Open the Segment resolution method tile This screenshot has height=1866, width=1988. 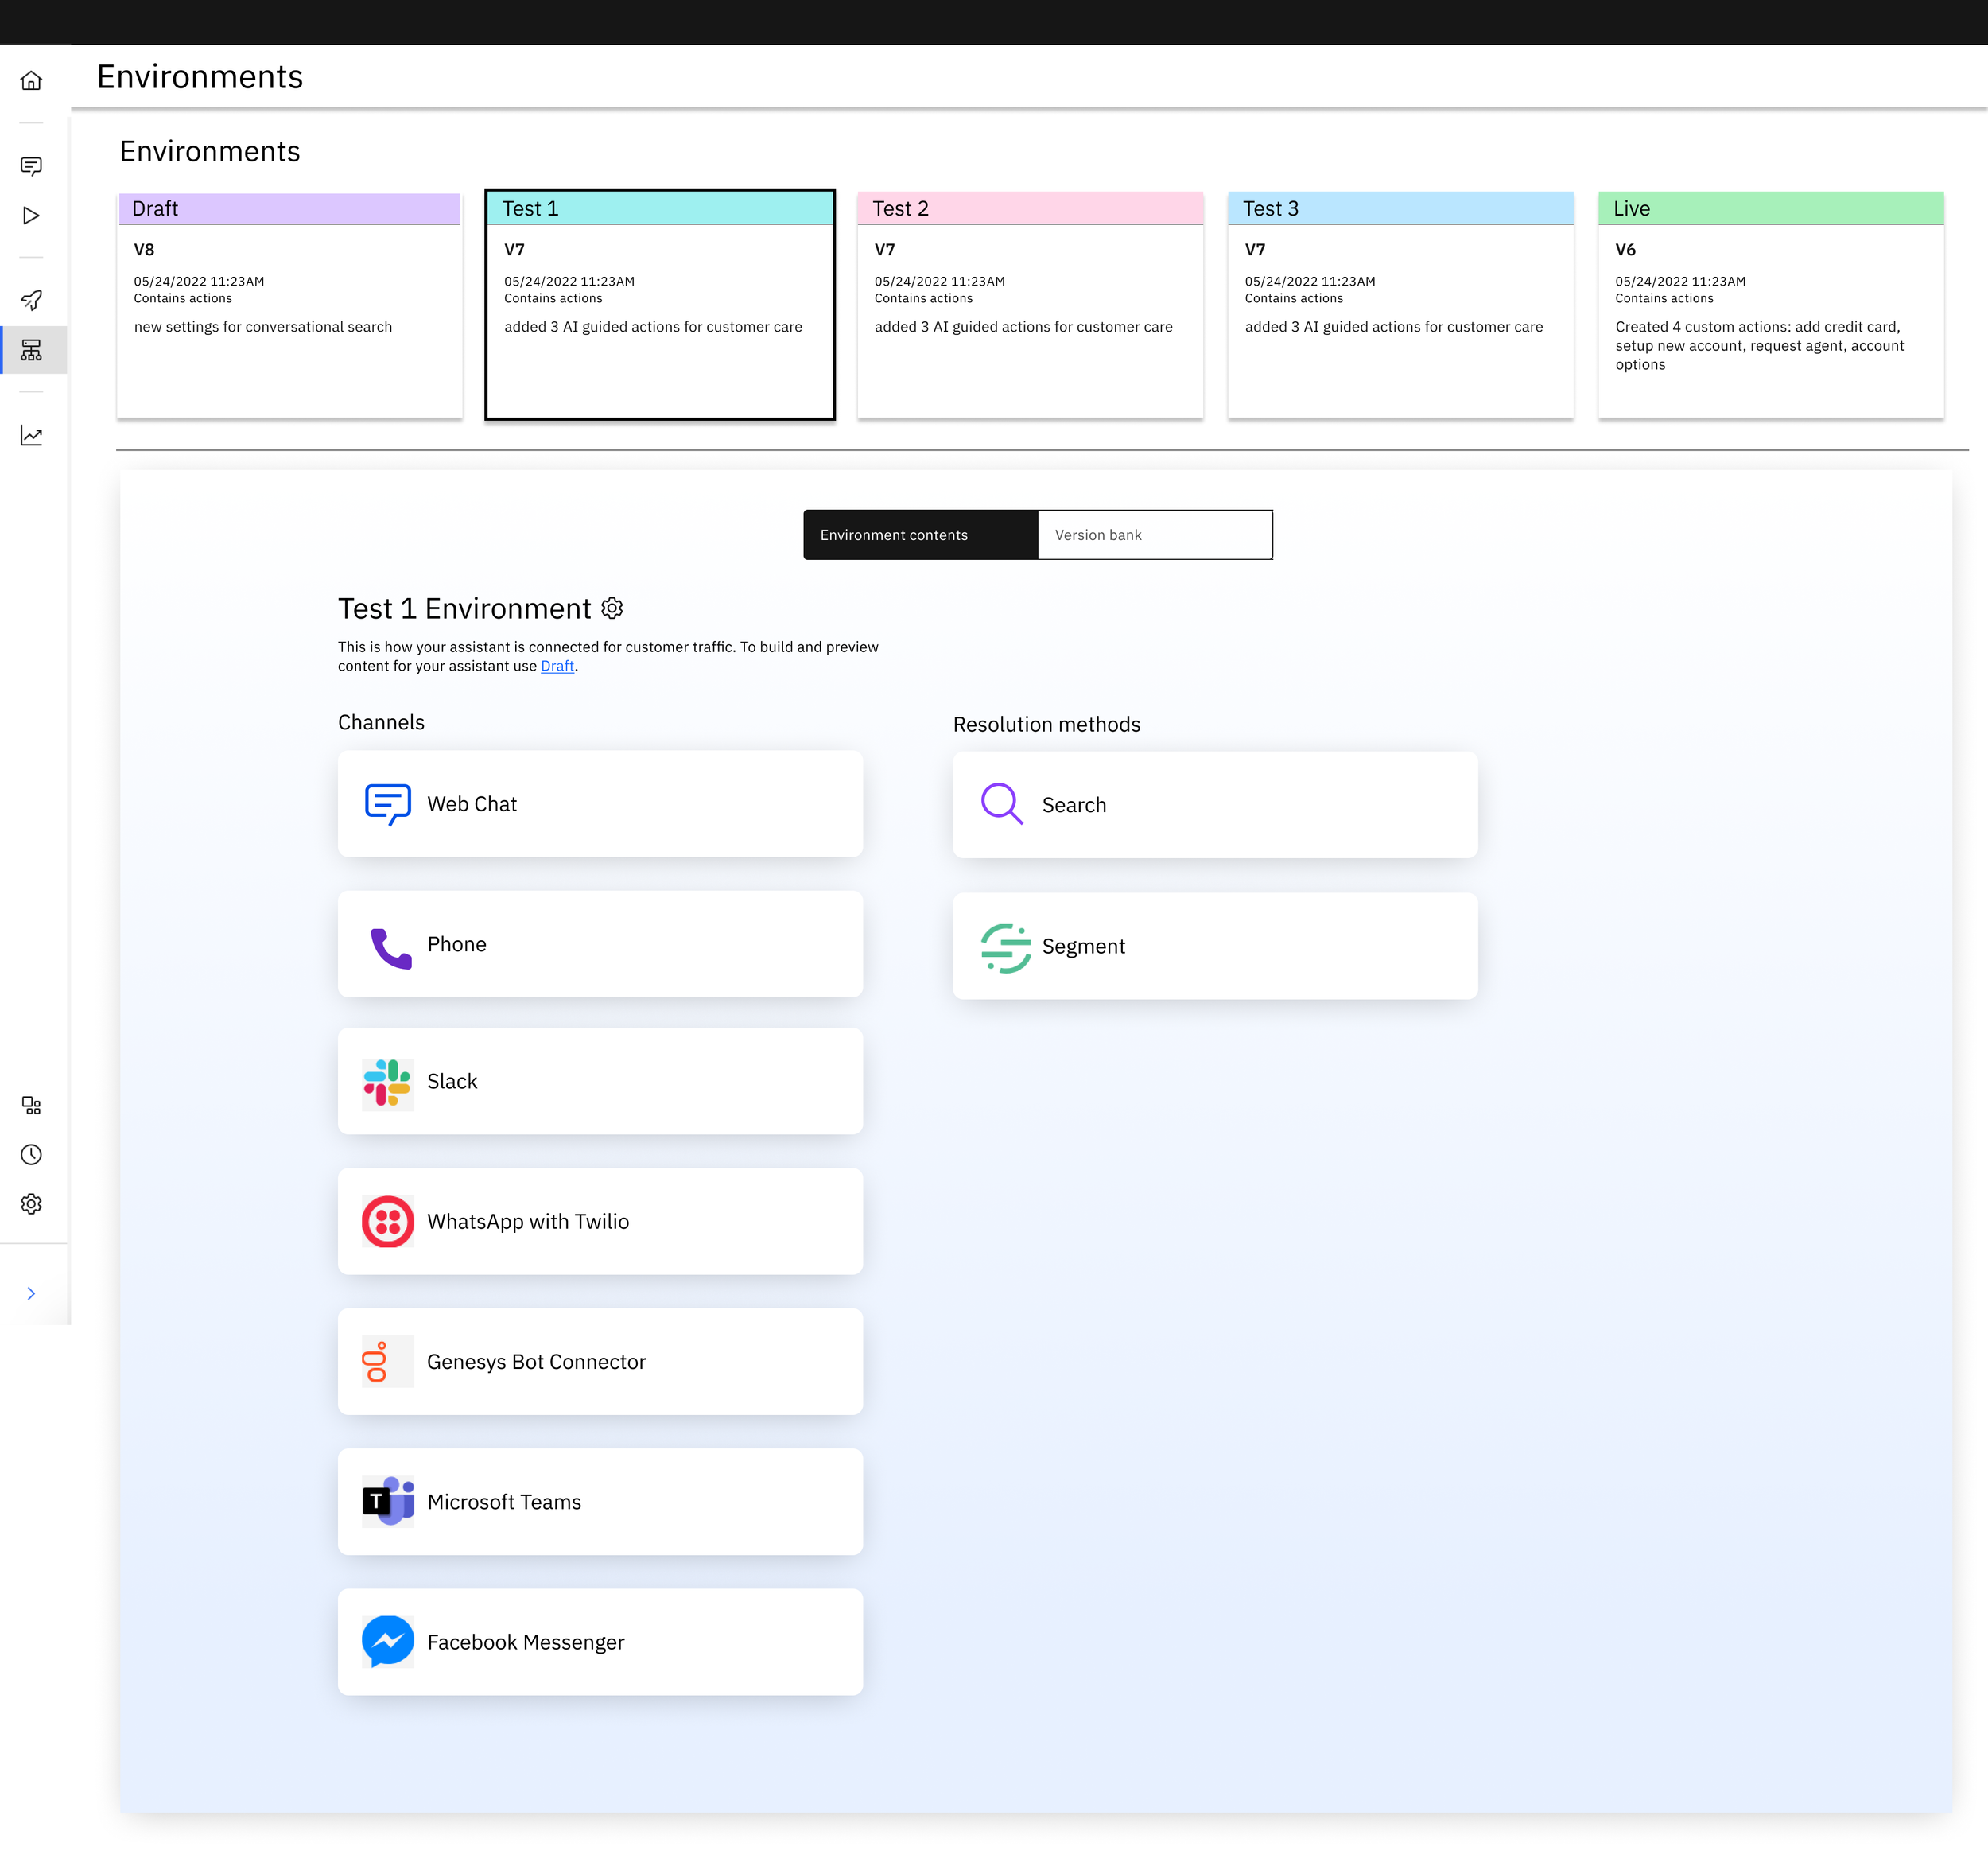click(1214, 946)
